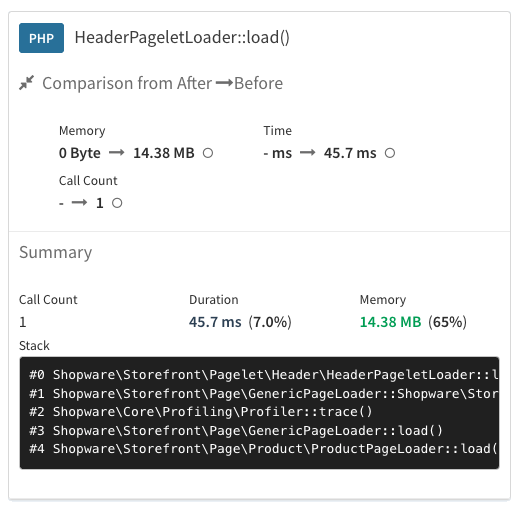Select stack frame #3 GenericPageLoader::load()
The width and height of the screenshot is (523, 510).
(236, 431)
